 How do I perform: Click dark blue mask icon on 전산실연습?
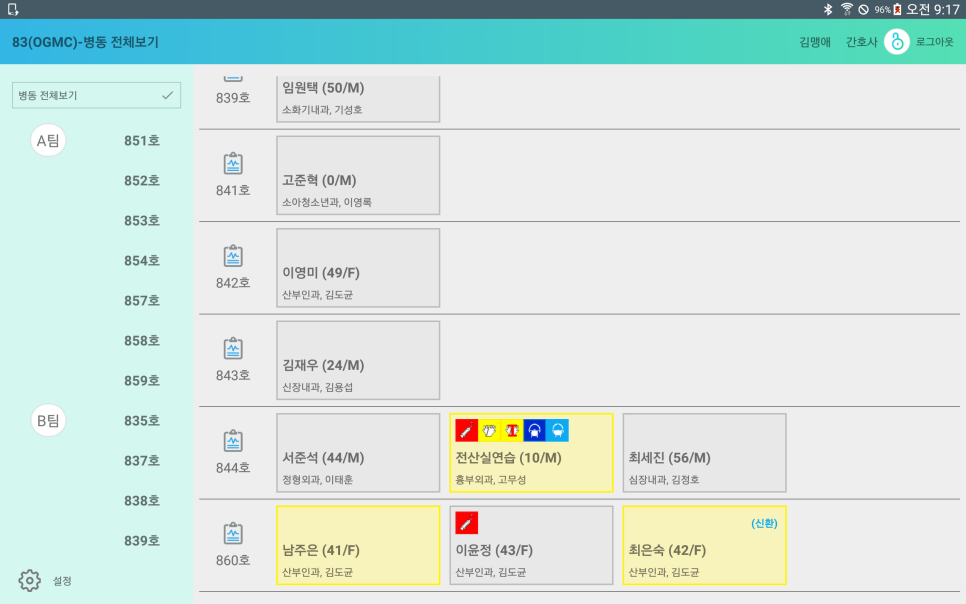tap(534, 430)
